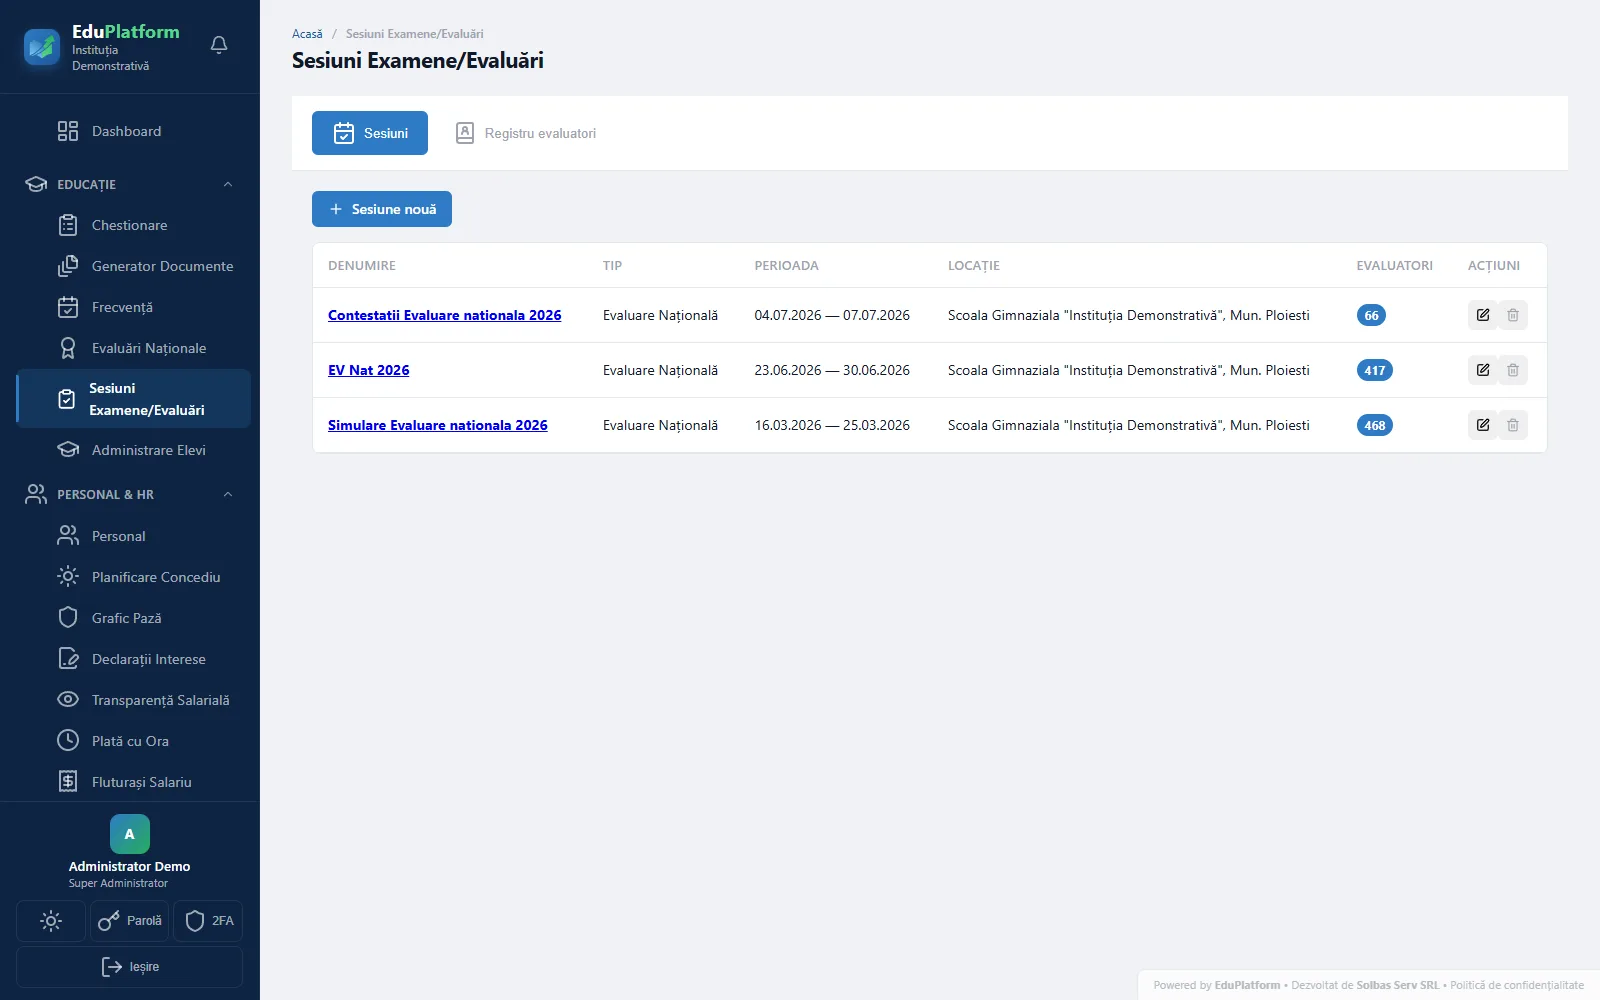
Task: Edit the Contestatii Evaluare nationala 2026 session
Action: [x=1483, y=315]
